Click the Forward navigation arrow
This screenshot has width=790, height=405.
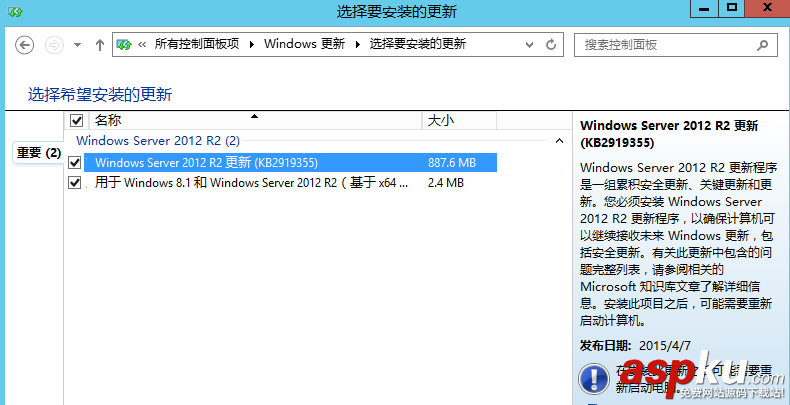point(54,45)
